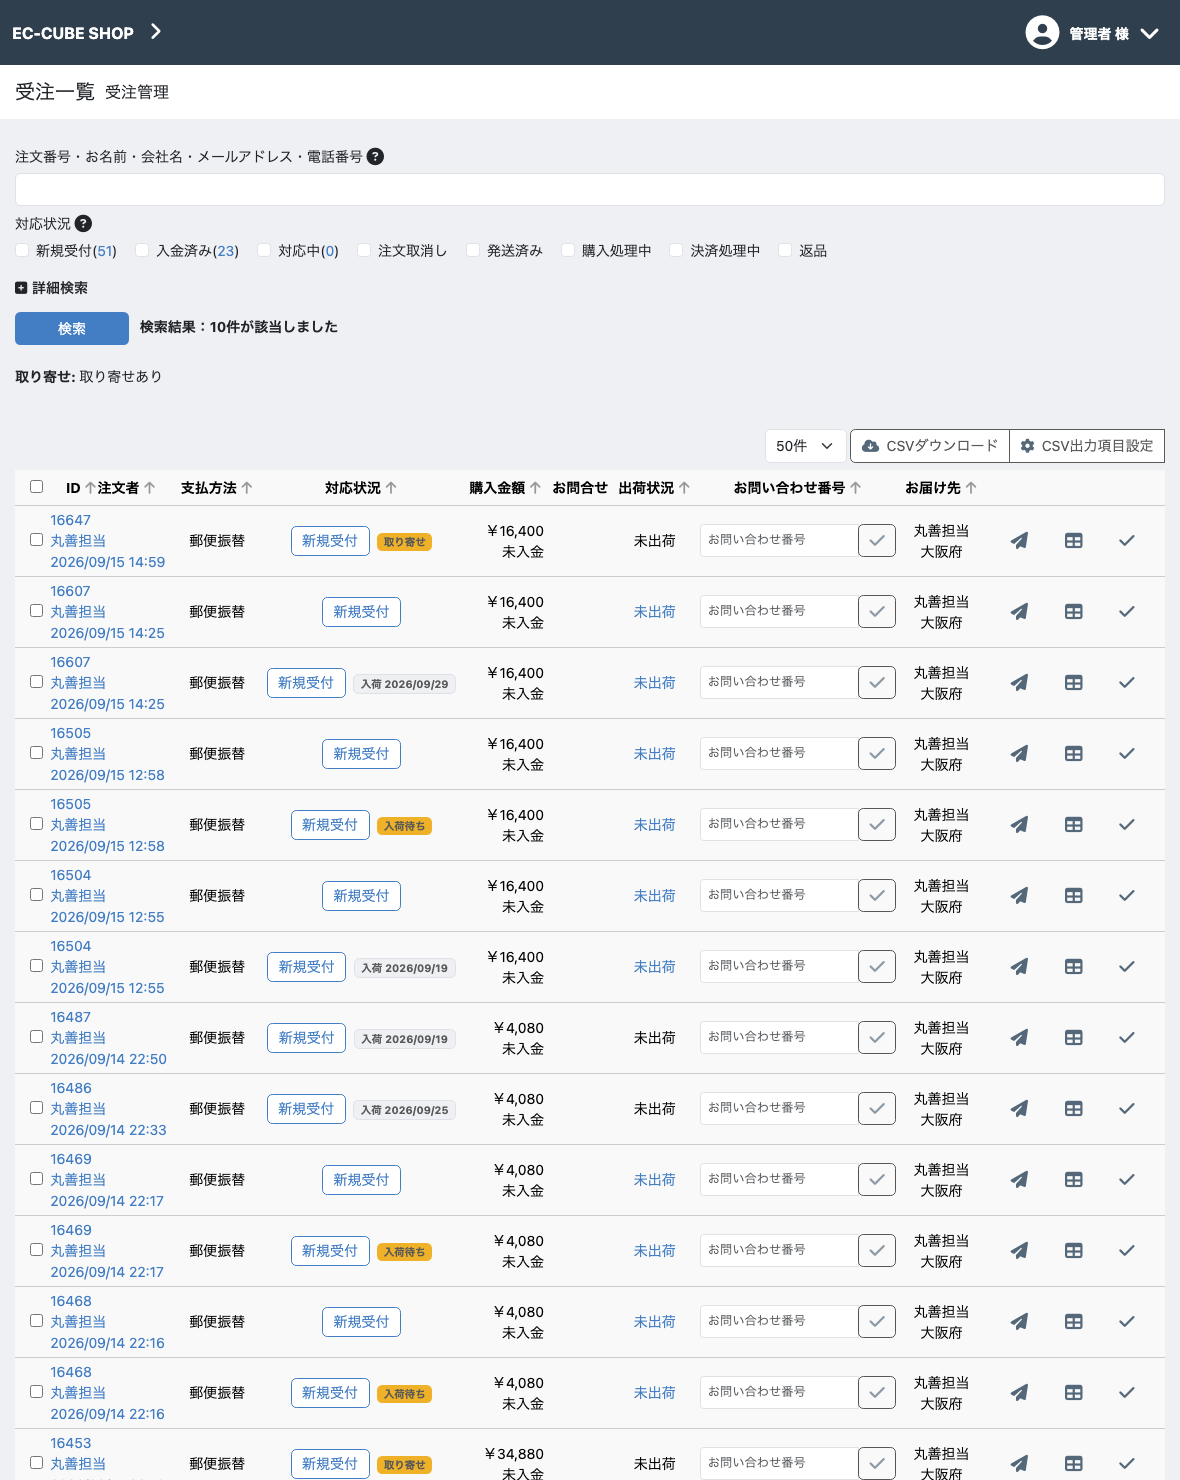Click the help icon beside 対応状況

click(84, 224)
